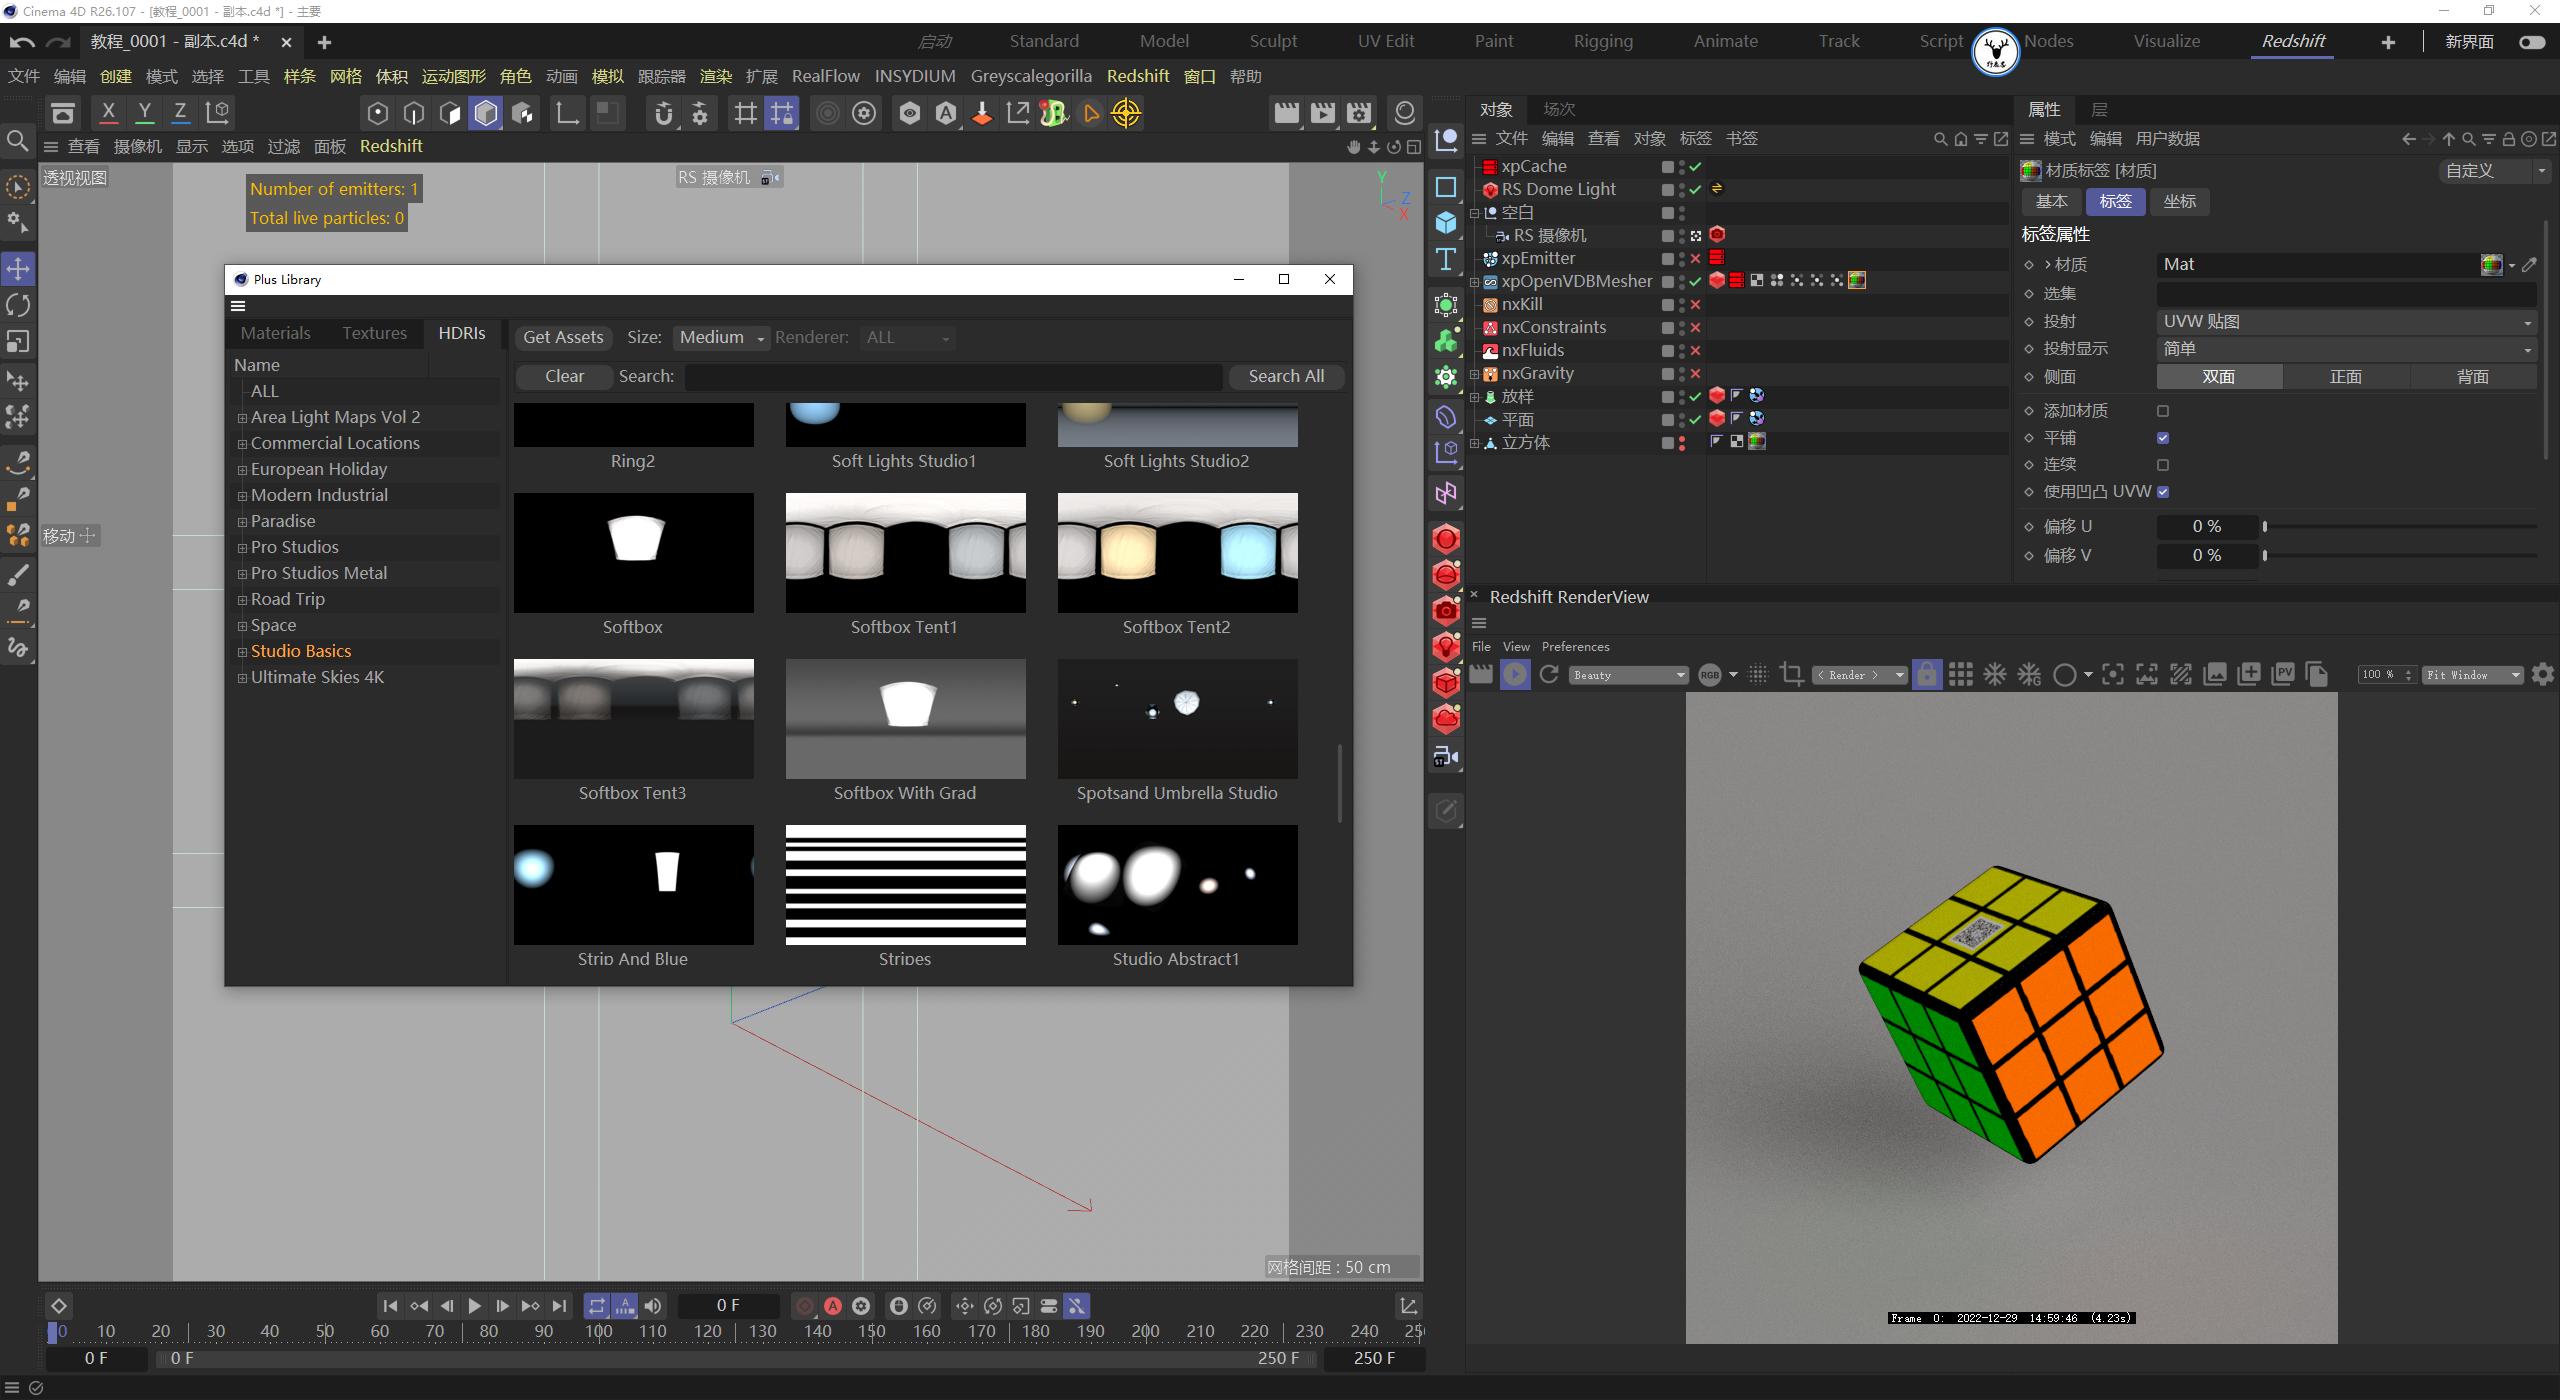Screen dimensions: 2560x1400
Task: Click the Search All button
Action: click(x=1285, y=376)
